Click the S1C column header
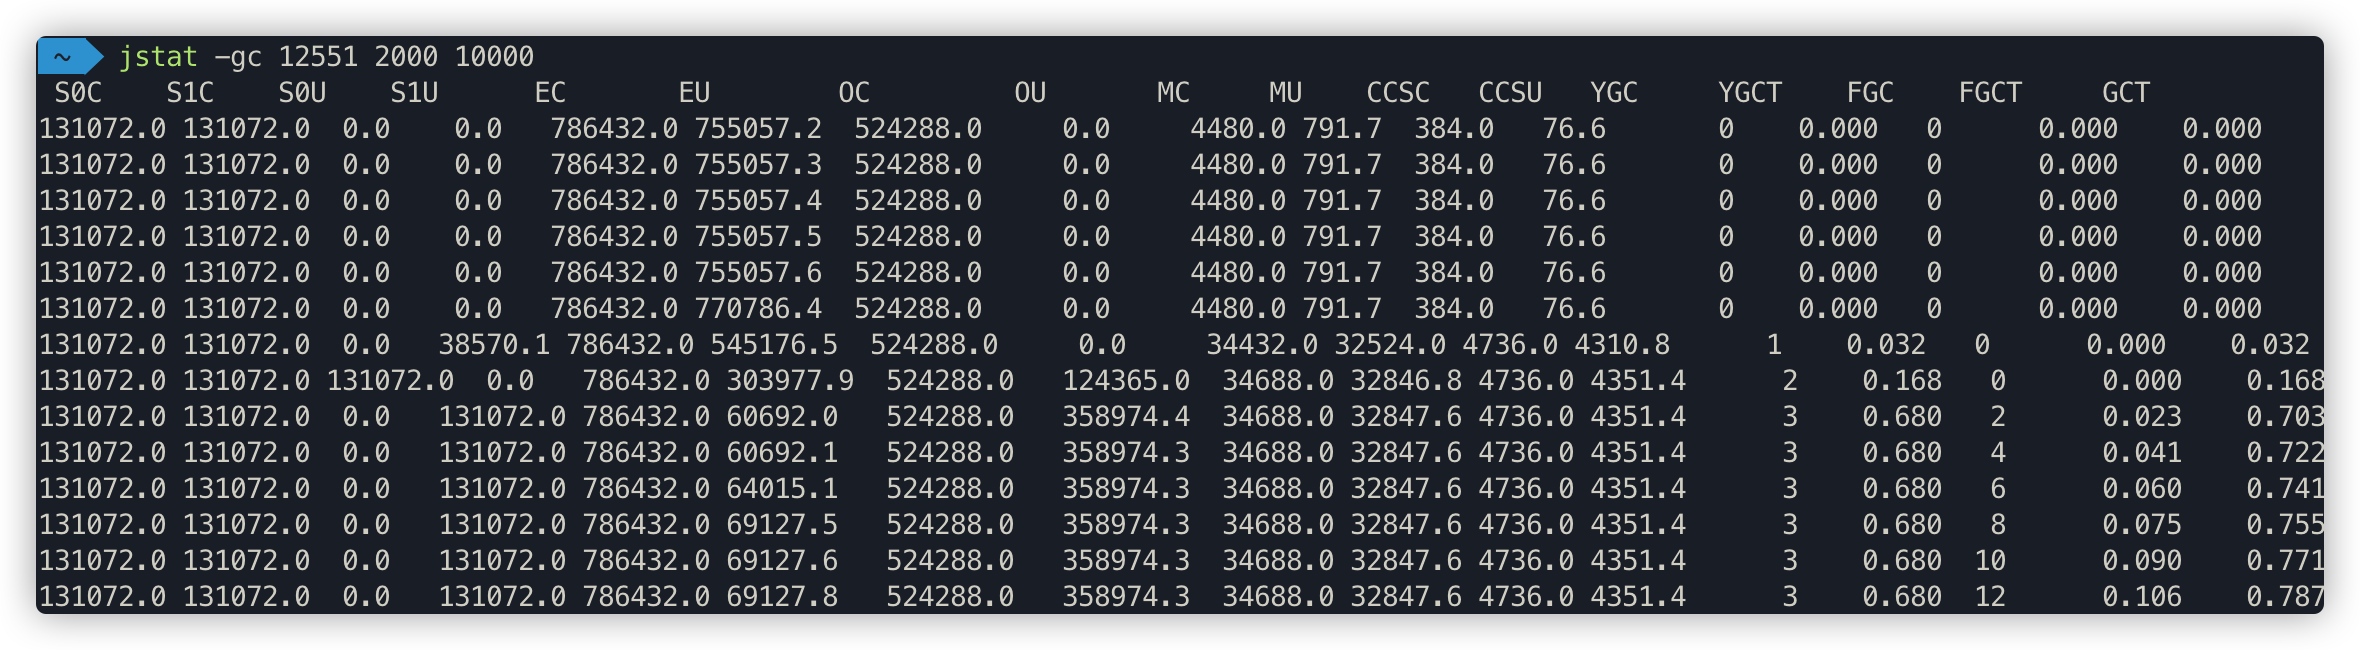This screenshot has height=650, width=2360. pyautogui.click(x=190, y=93)
